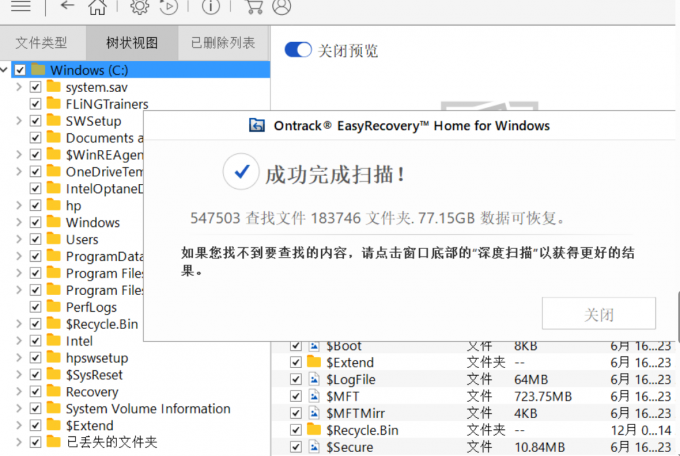
Task: Uncheck the Users folder checkbox
Action: coord(36,239)
